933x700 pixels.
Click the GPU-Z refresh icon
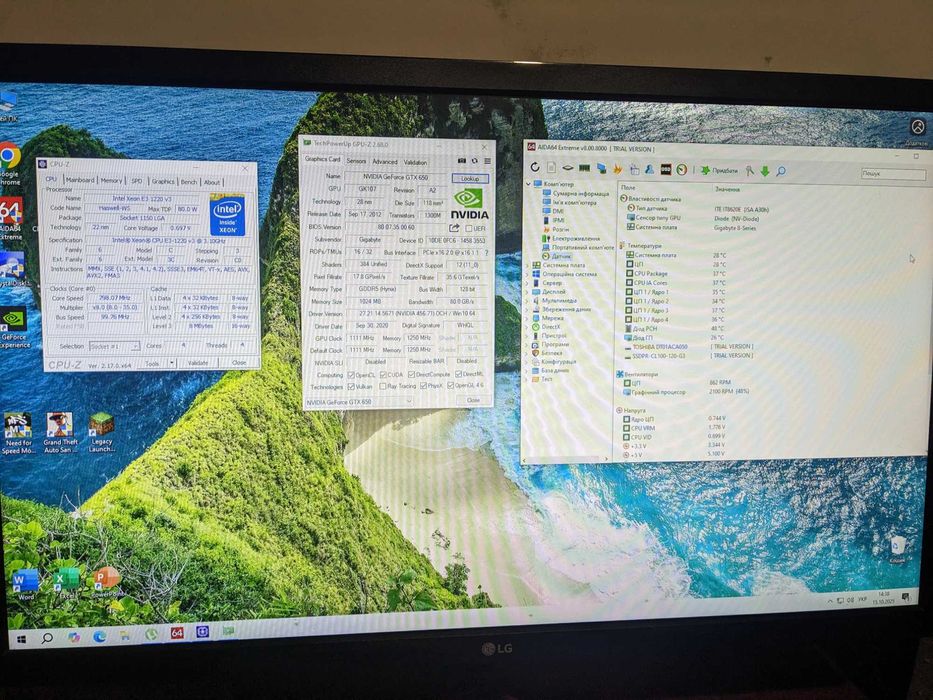[x=475, y=161]
